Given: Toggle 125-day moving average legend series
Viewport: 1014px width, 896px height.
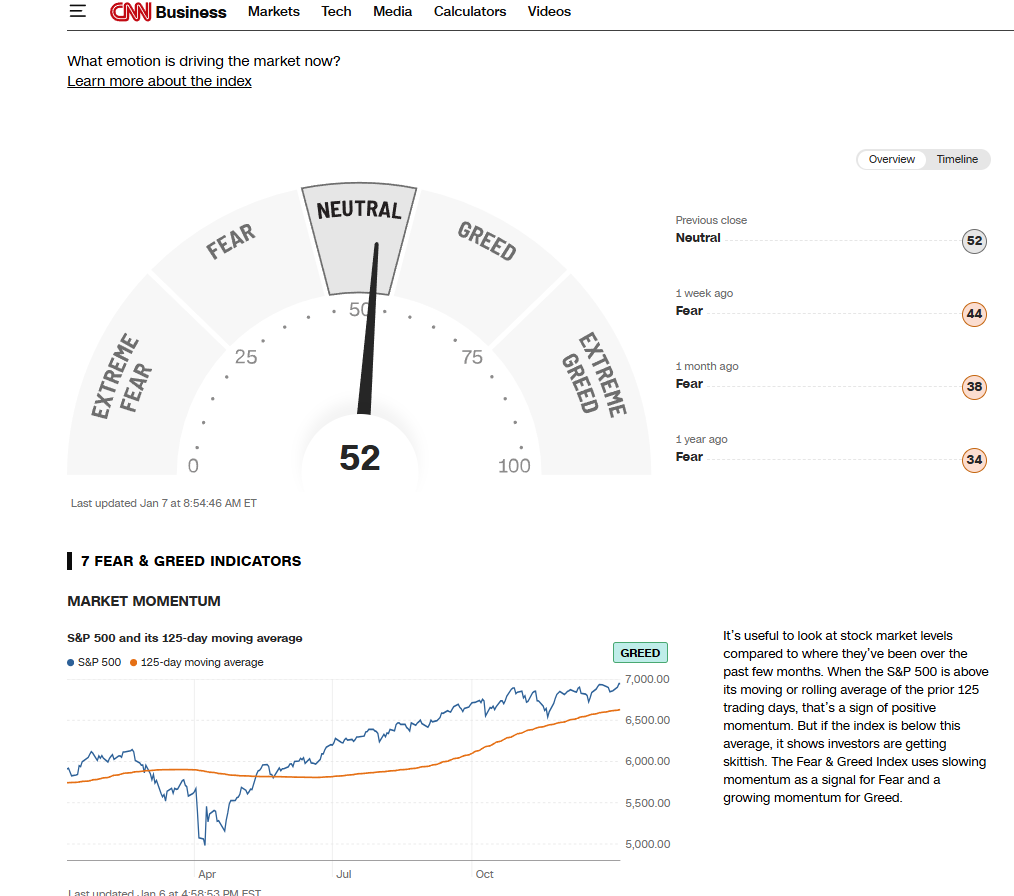Looking at the screenshot, I should point(198,662).
